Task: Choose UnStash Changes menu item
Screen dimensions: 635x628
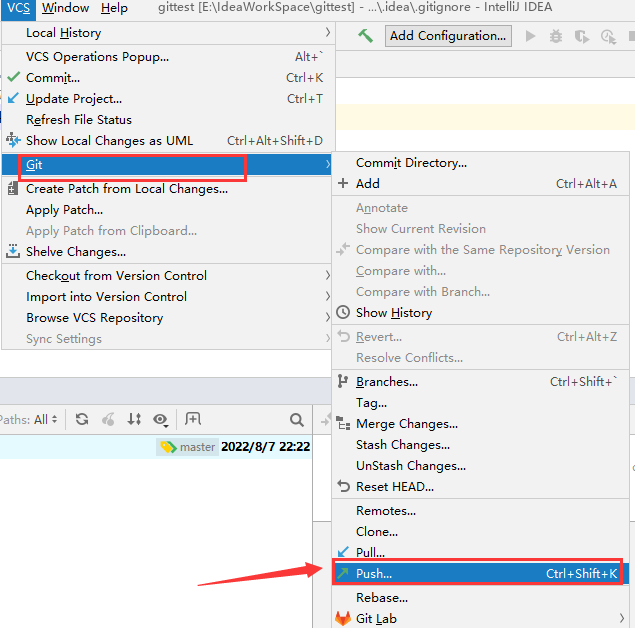Action: tap(480, 466)
